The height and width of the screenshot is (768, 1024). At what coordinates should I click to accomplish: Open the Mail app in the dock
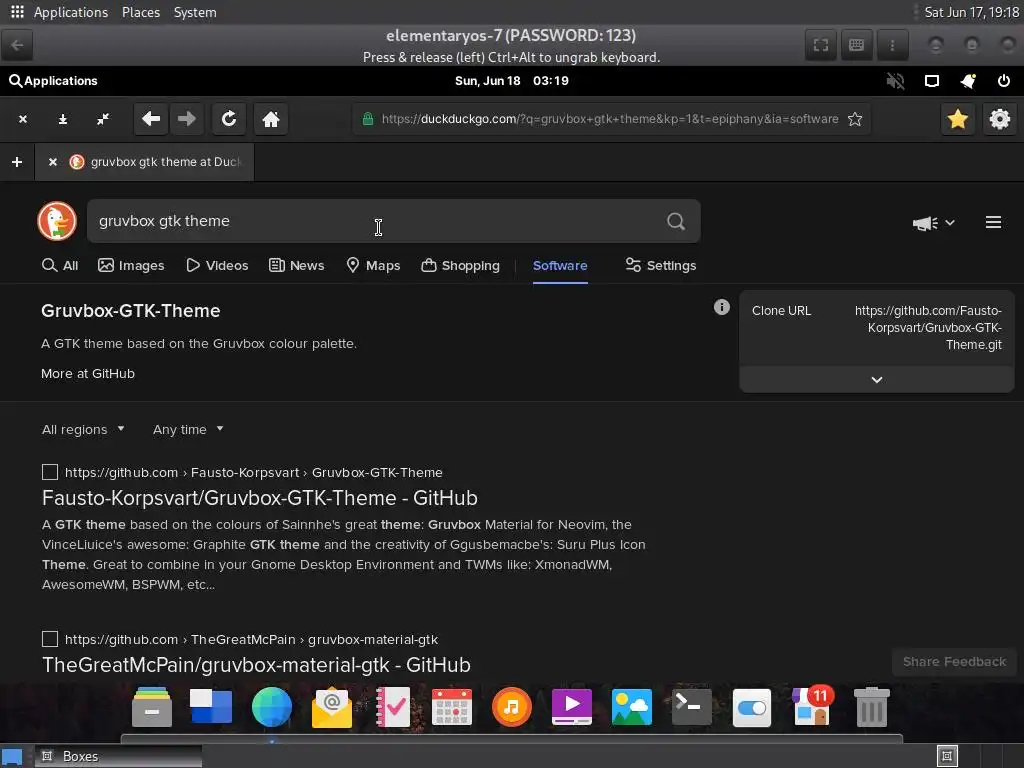click(332, 707)
